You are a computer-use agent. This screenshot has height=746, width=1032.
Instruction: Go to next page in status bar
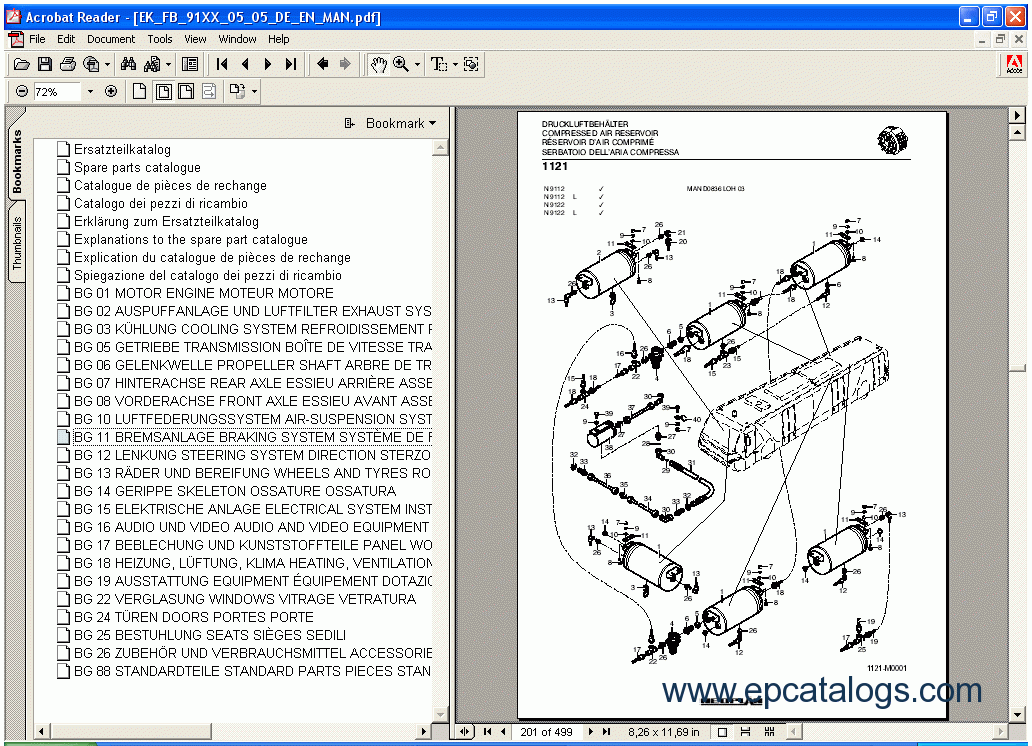point(590,732)
